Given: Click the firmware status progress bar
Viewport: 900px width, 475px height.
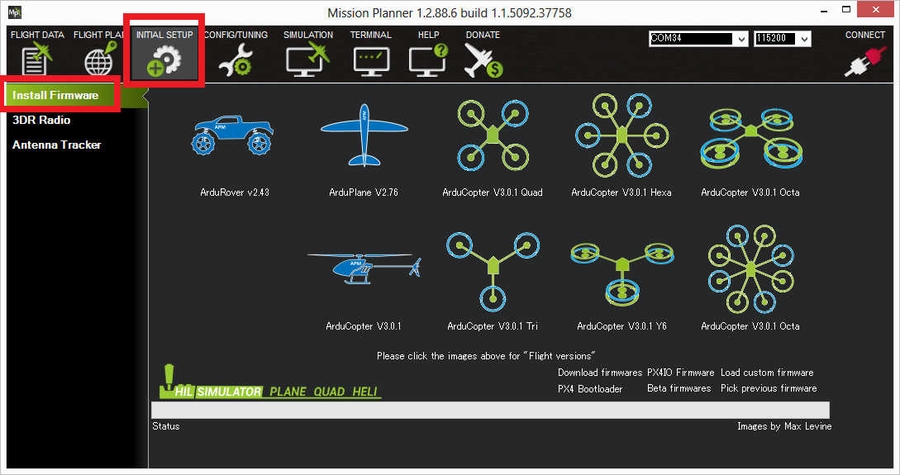Looking at the screenshot, I should 490,409.
